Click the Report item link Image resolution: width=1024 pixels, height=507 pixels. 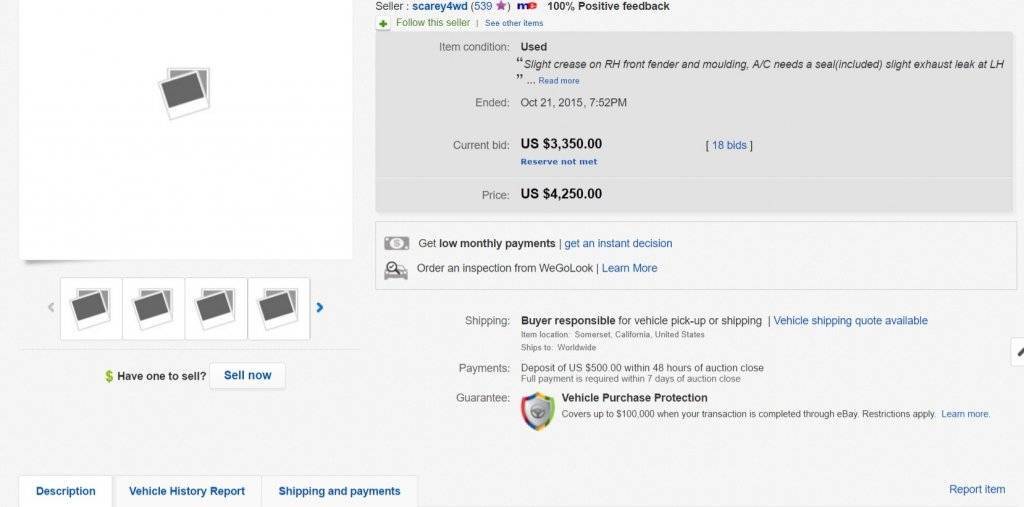tap(977, 489)
